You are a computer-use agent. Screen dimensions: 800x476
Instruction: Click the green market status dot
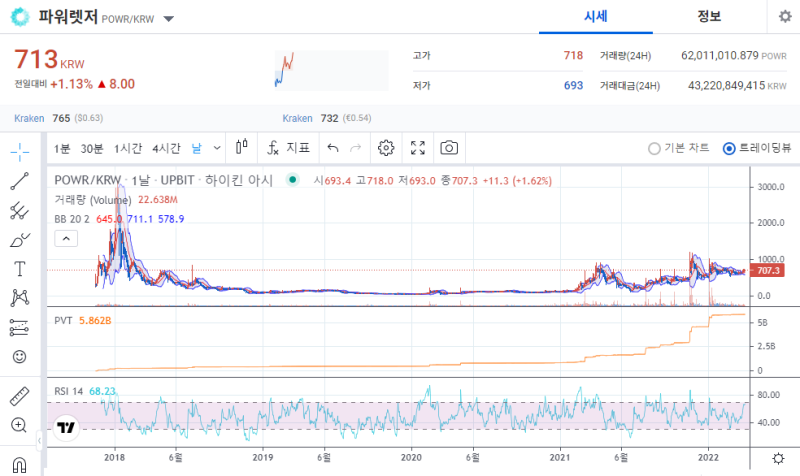[x=292, y=180]
